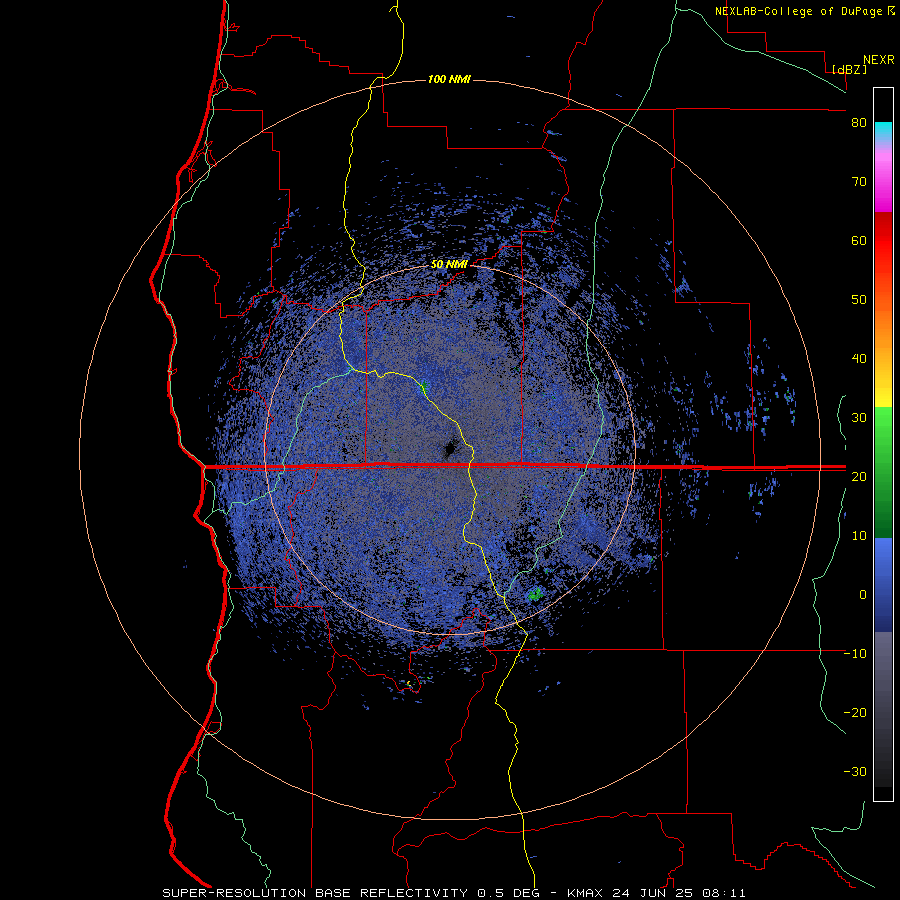Click the 0 value on the dBZ scale

[x=863, y=595]
